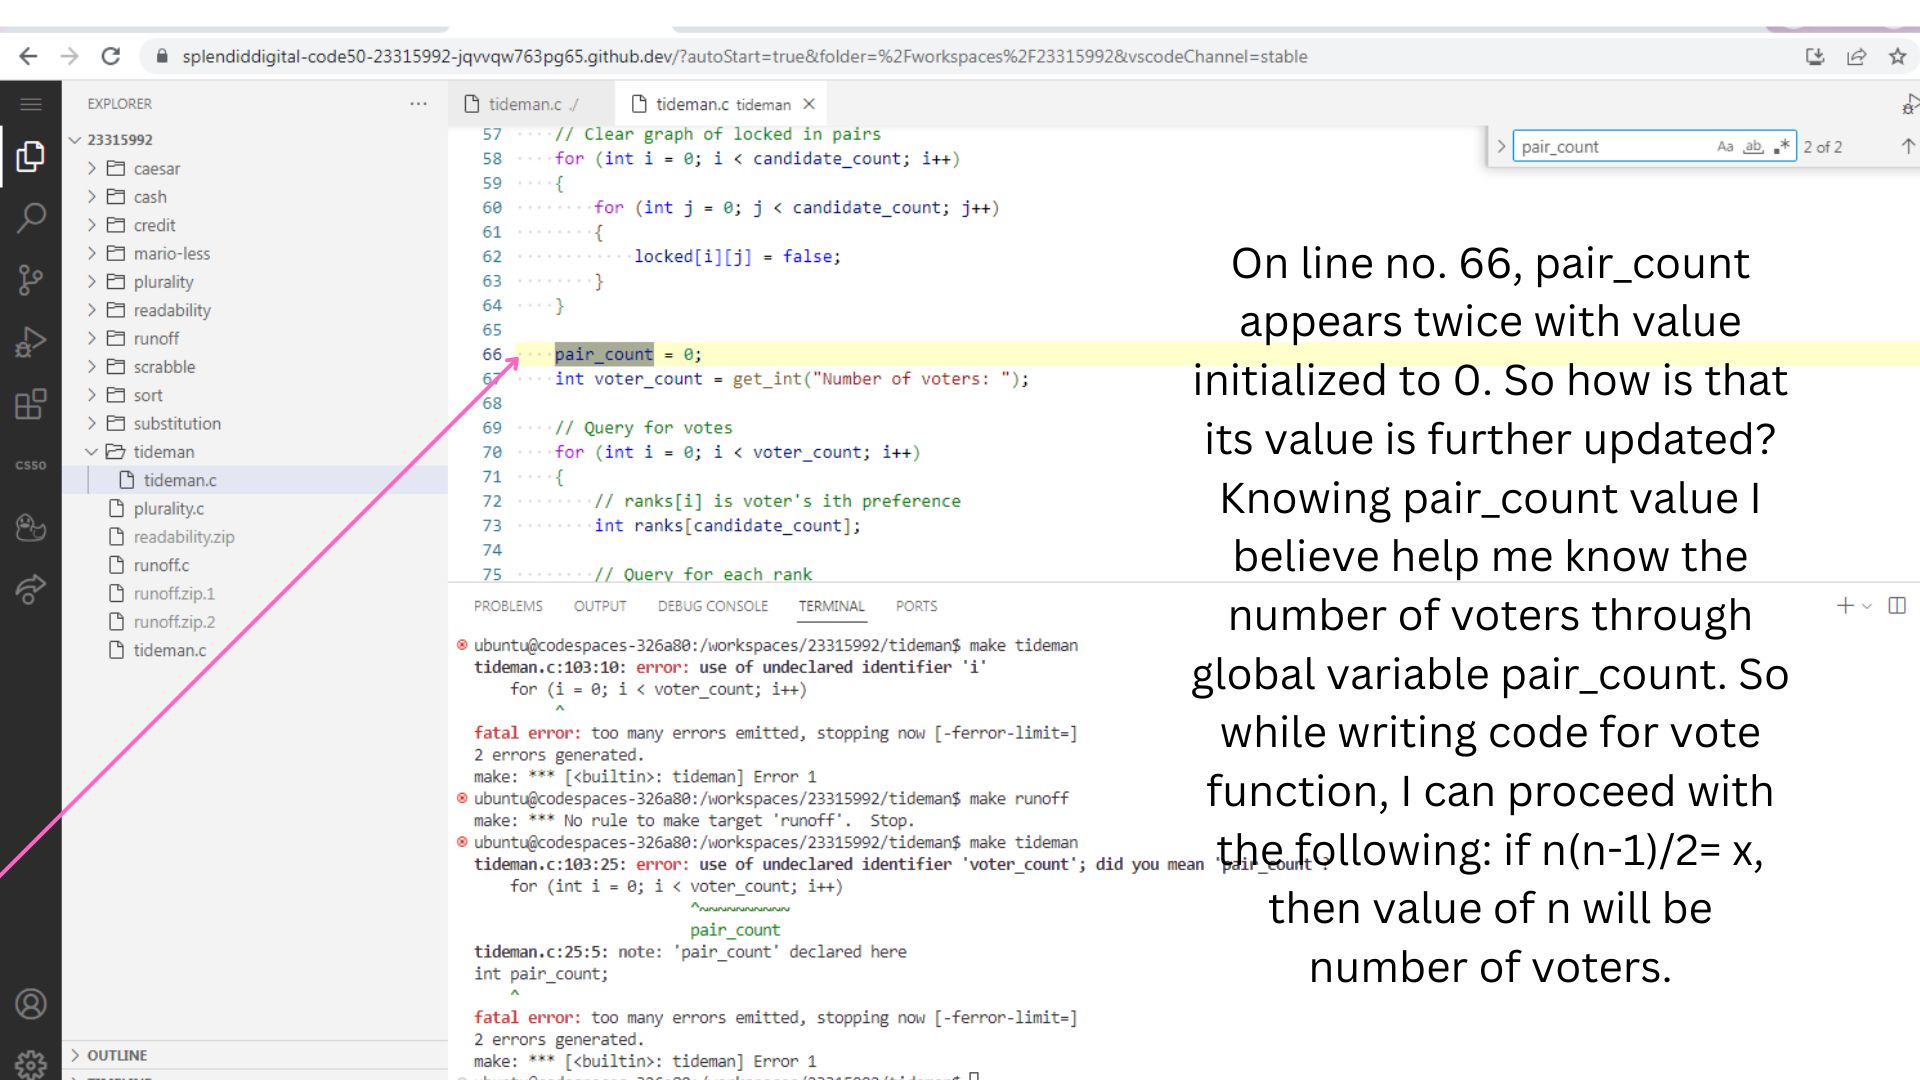
Task: Go forward in browser
Action: (69, 56)
